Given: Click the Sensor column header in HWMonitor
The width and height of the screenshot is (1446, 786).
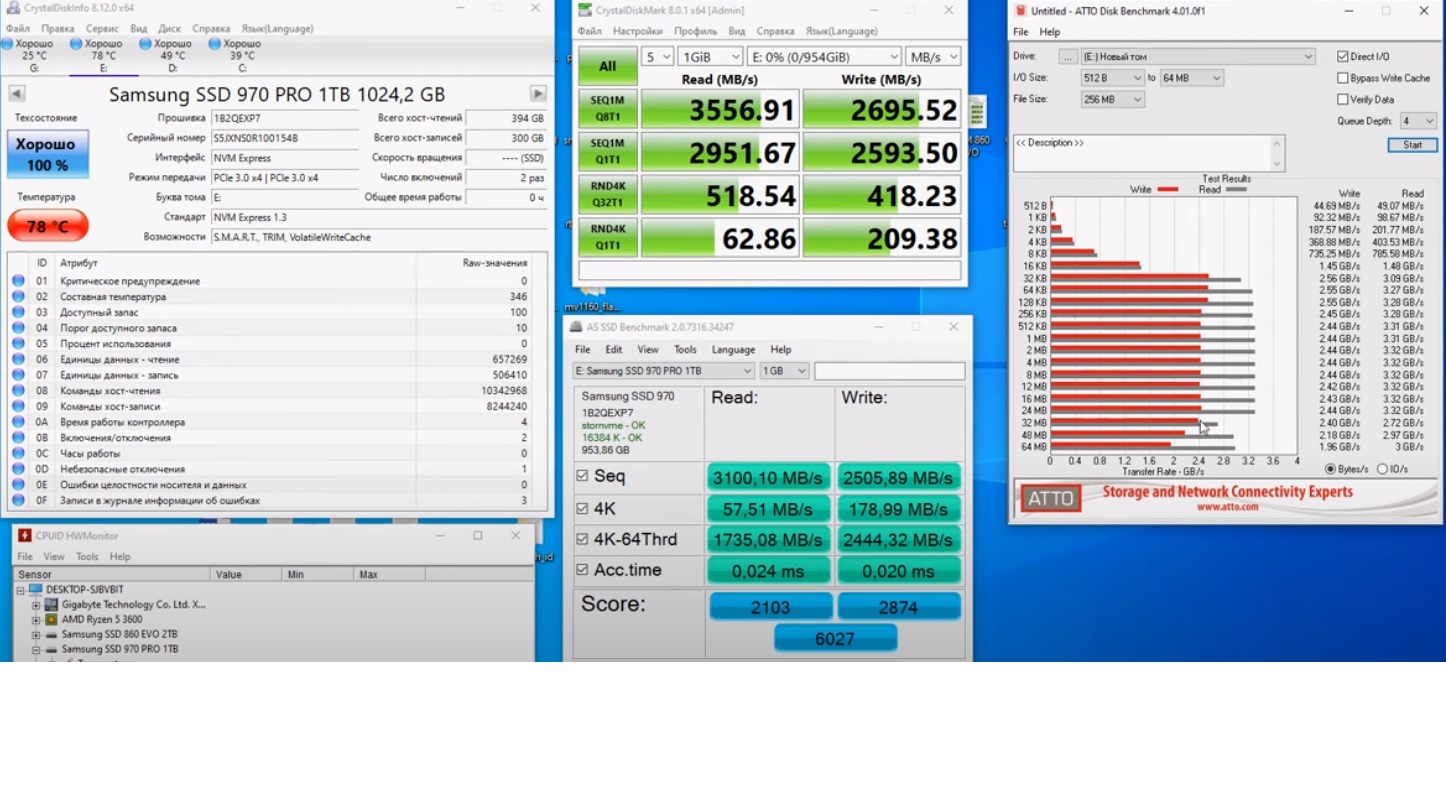Looking at the screenshot, I should pos(112,575).
